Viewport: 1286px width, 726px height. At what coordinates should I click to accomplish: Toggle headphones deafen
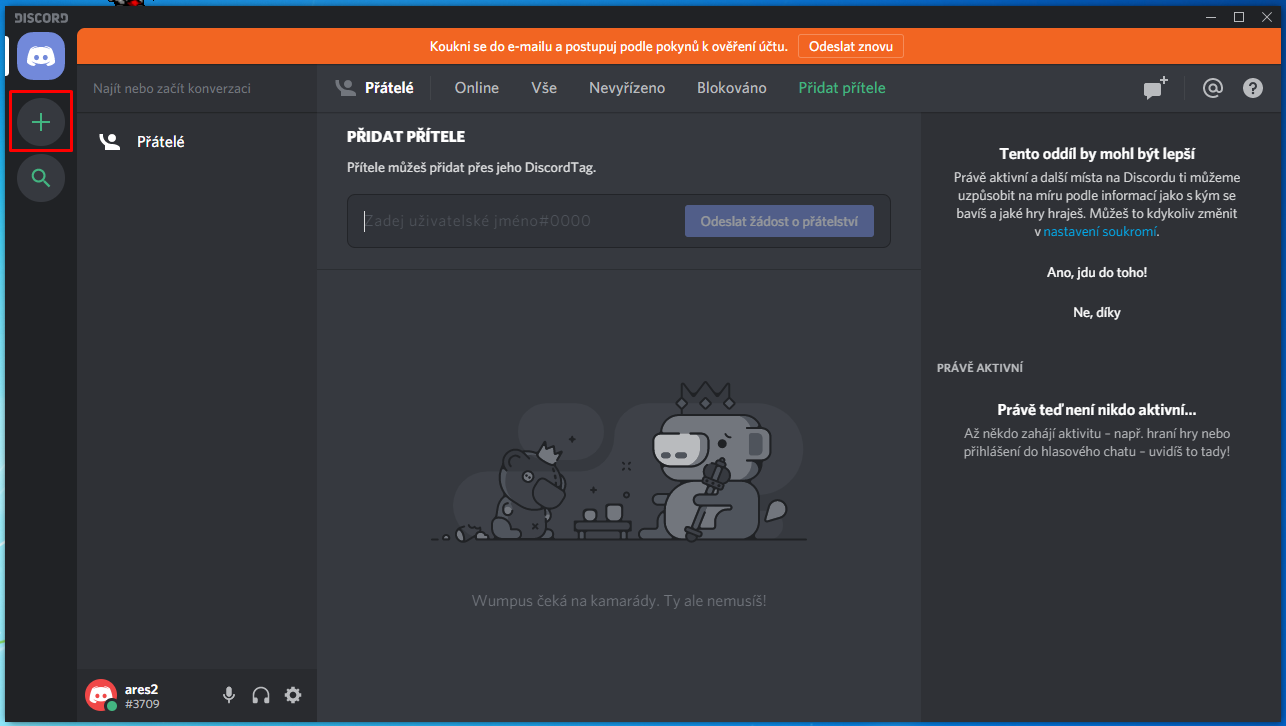(261, 695)
